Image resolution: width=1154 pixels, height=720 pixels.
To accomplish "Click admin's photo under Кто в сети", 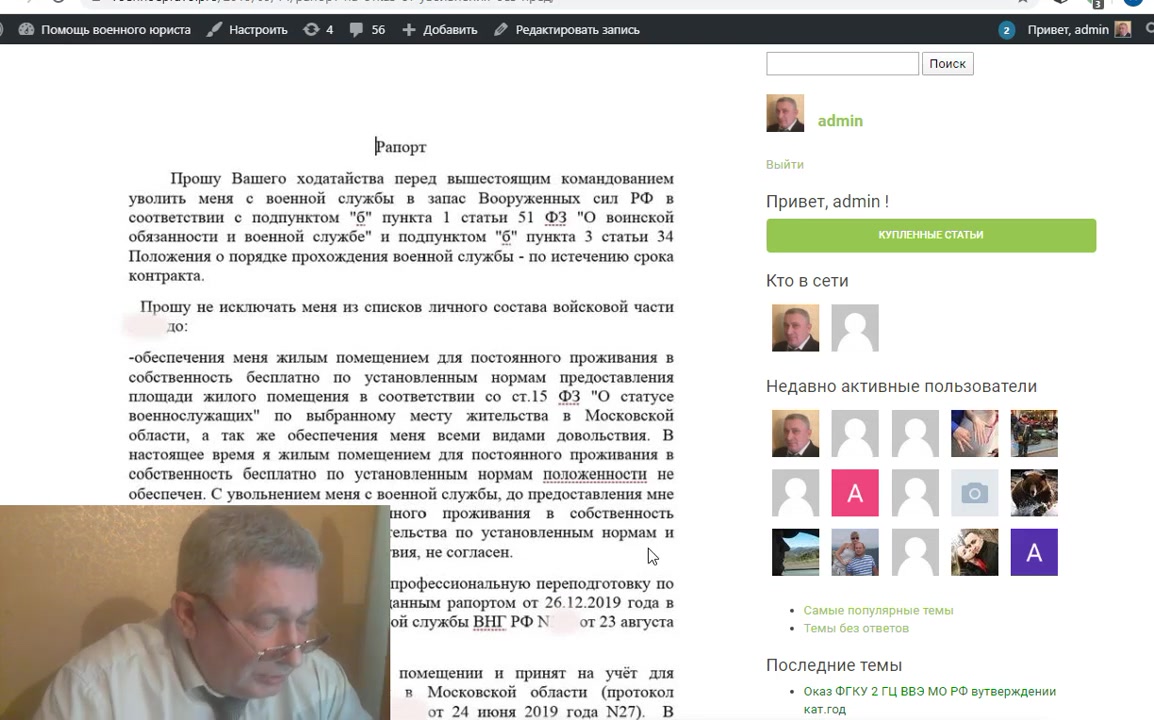I will click(795, 328).
